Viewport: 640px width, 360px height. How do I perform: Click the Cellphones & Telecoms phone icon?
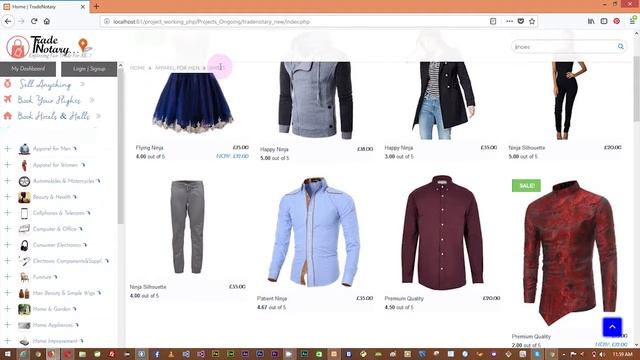[24, 213]
